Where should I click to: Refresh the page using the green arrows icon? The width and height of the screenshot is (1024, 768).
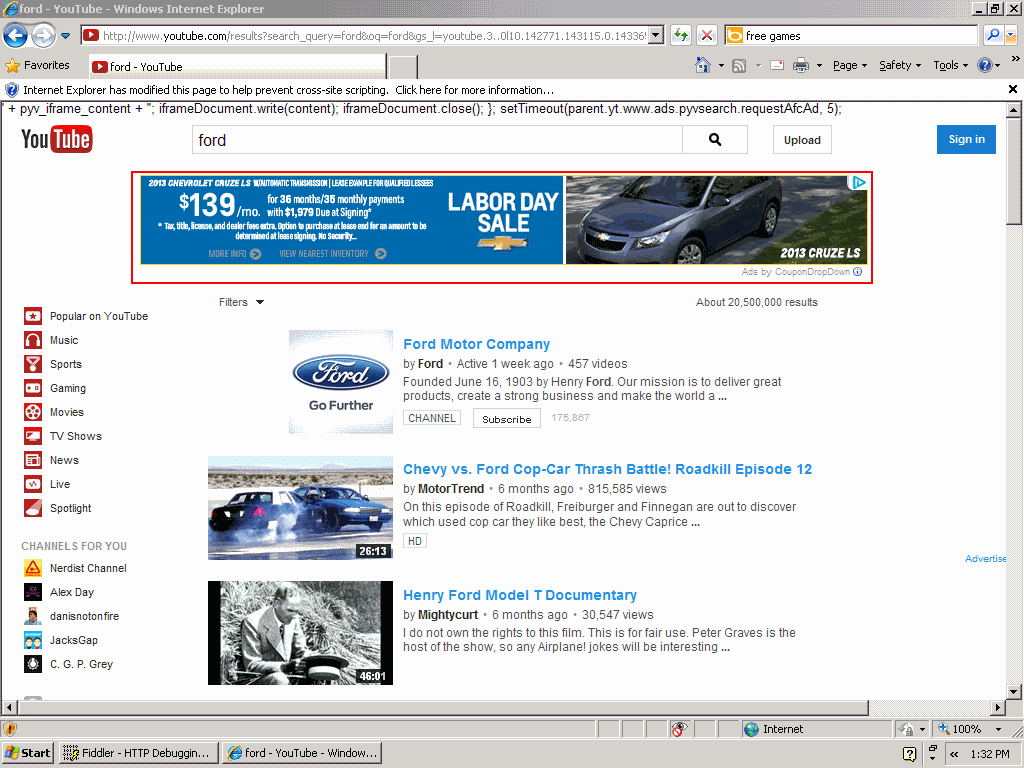(680, 35)
